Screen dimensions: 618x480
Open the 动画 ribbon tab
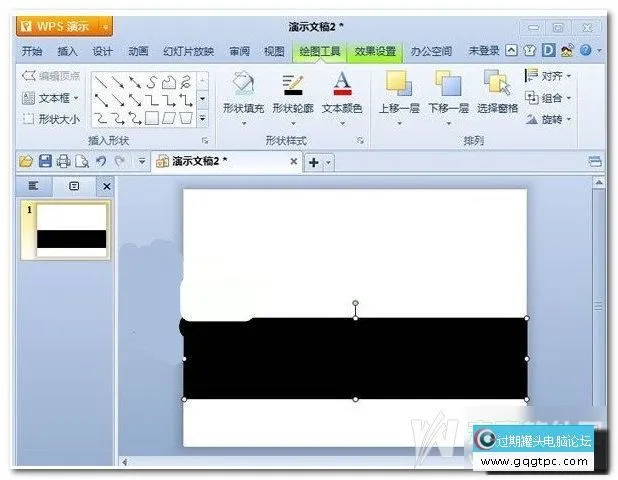(x=138, y=51)
